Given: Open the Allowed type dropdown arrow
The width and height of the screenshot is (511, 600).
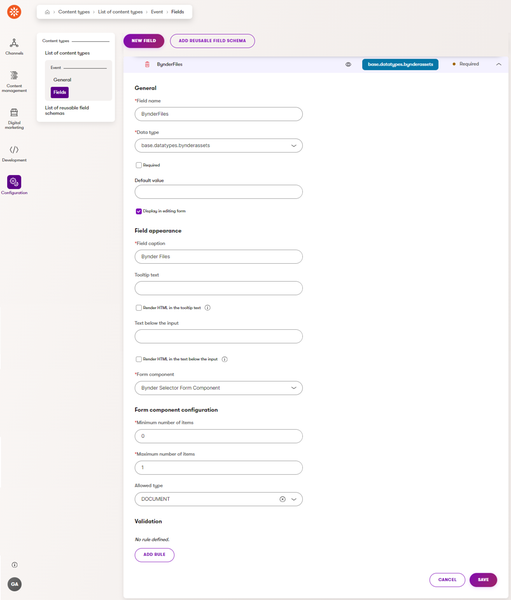Looking at the screenshot, I should point(294,499).
